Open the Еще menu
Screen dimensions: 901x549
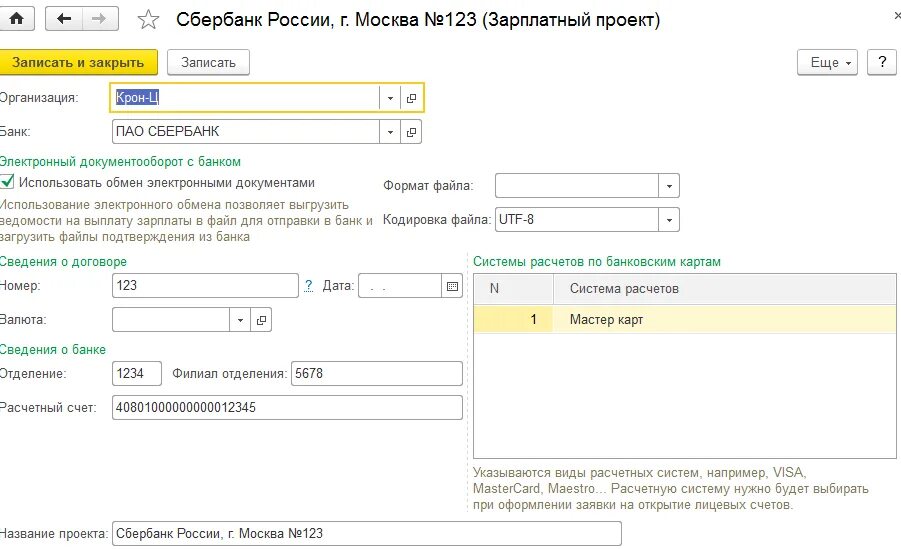(827, 62)
